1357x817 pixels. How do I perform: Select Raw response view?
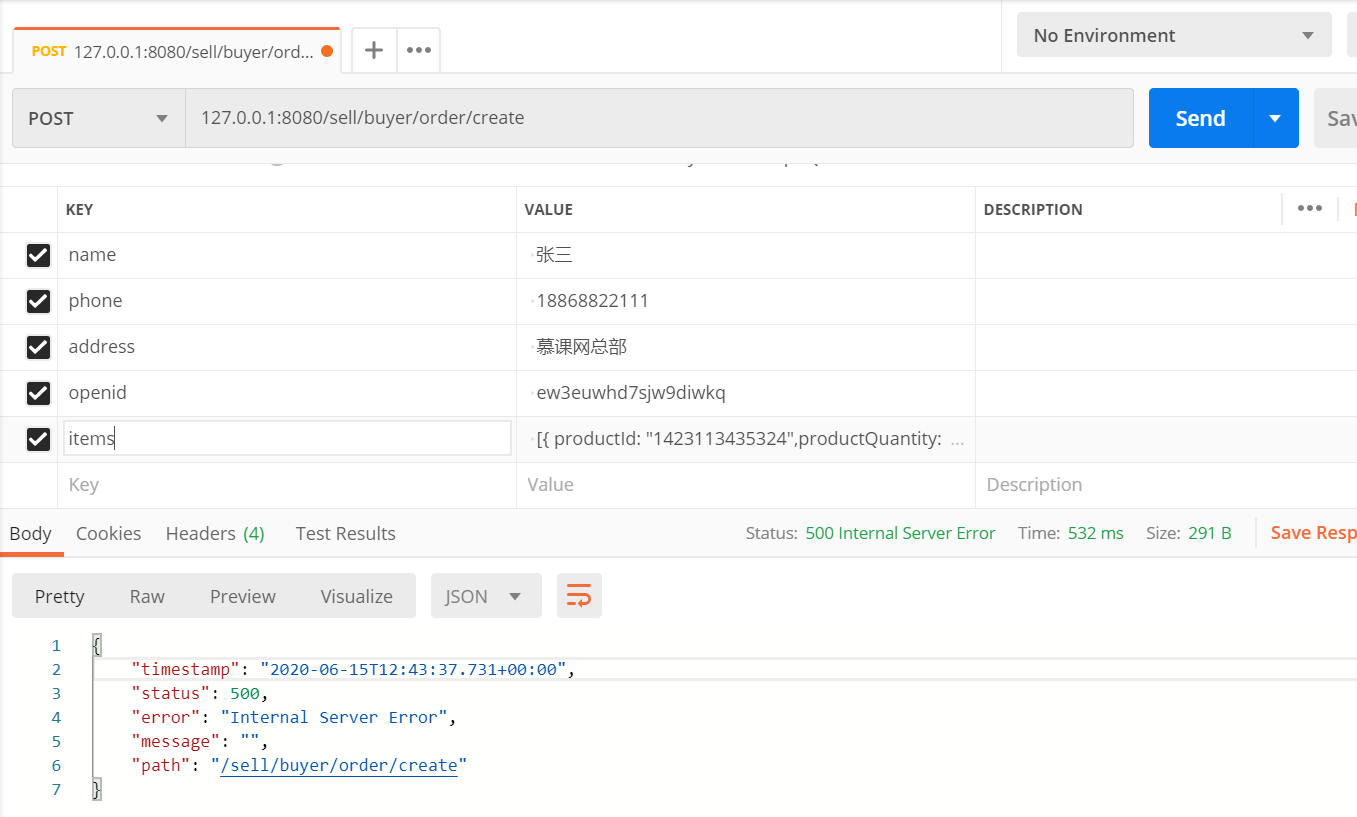click(x=147, y=596)
